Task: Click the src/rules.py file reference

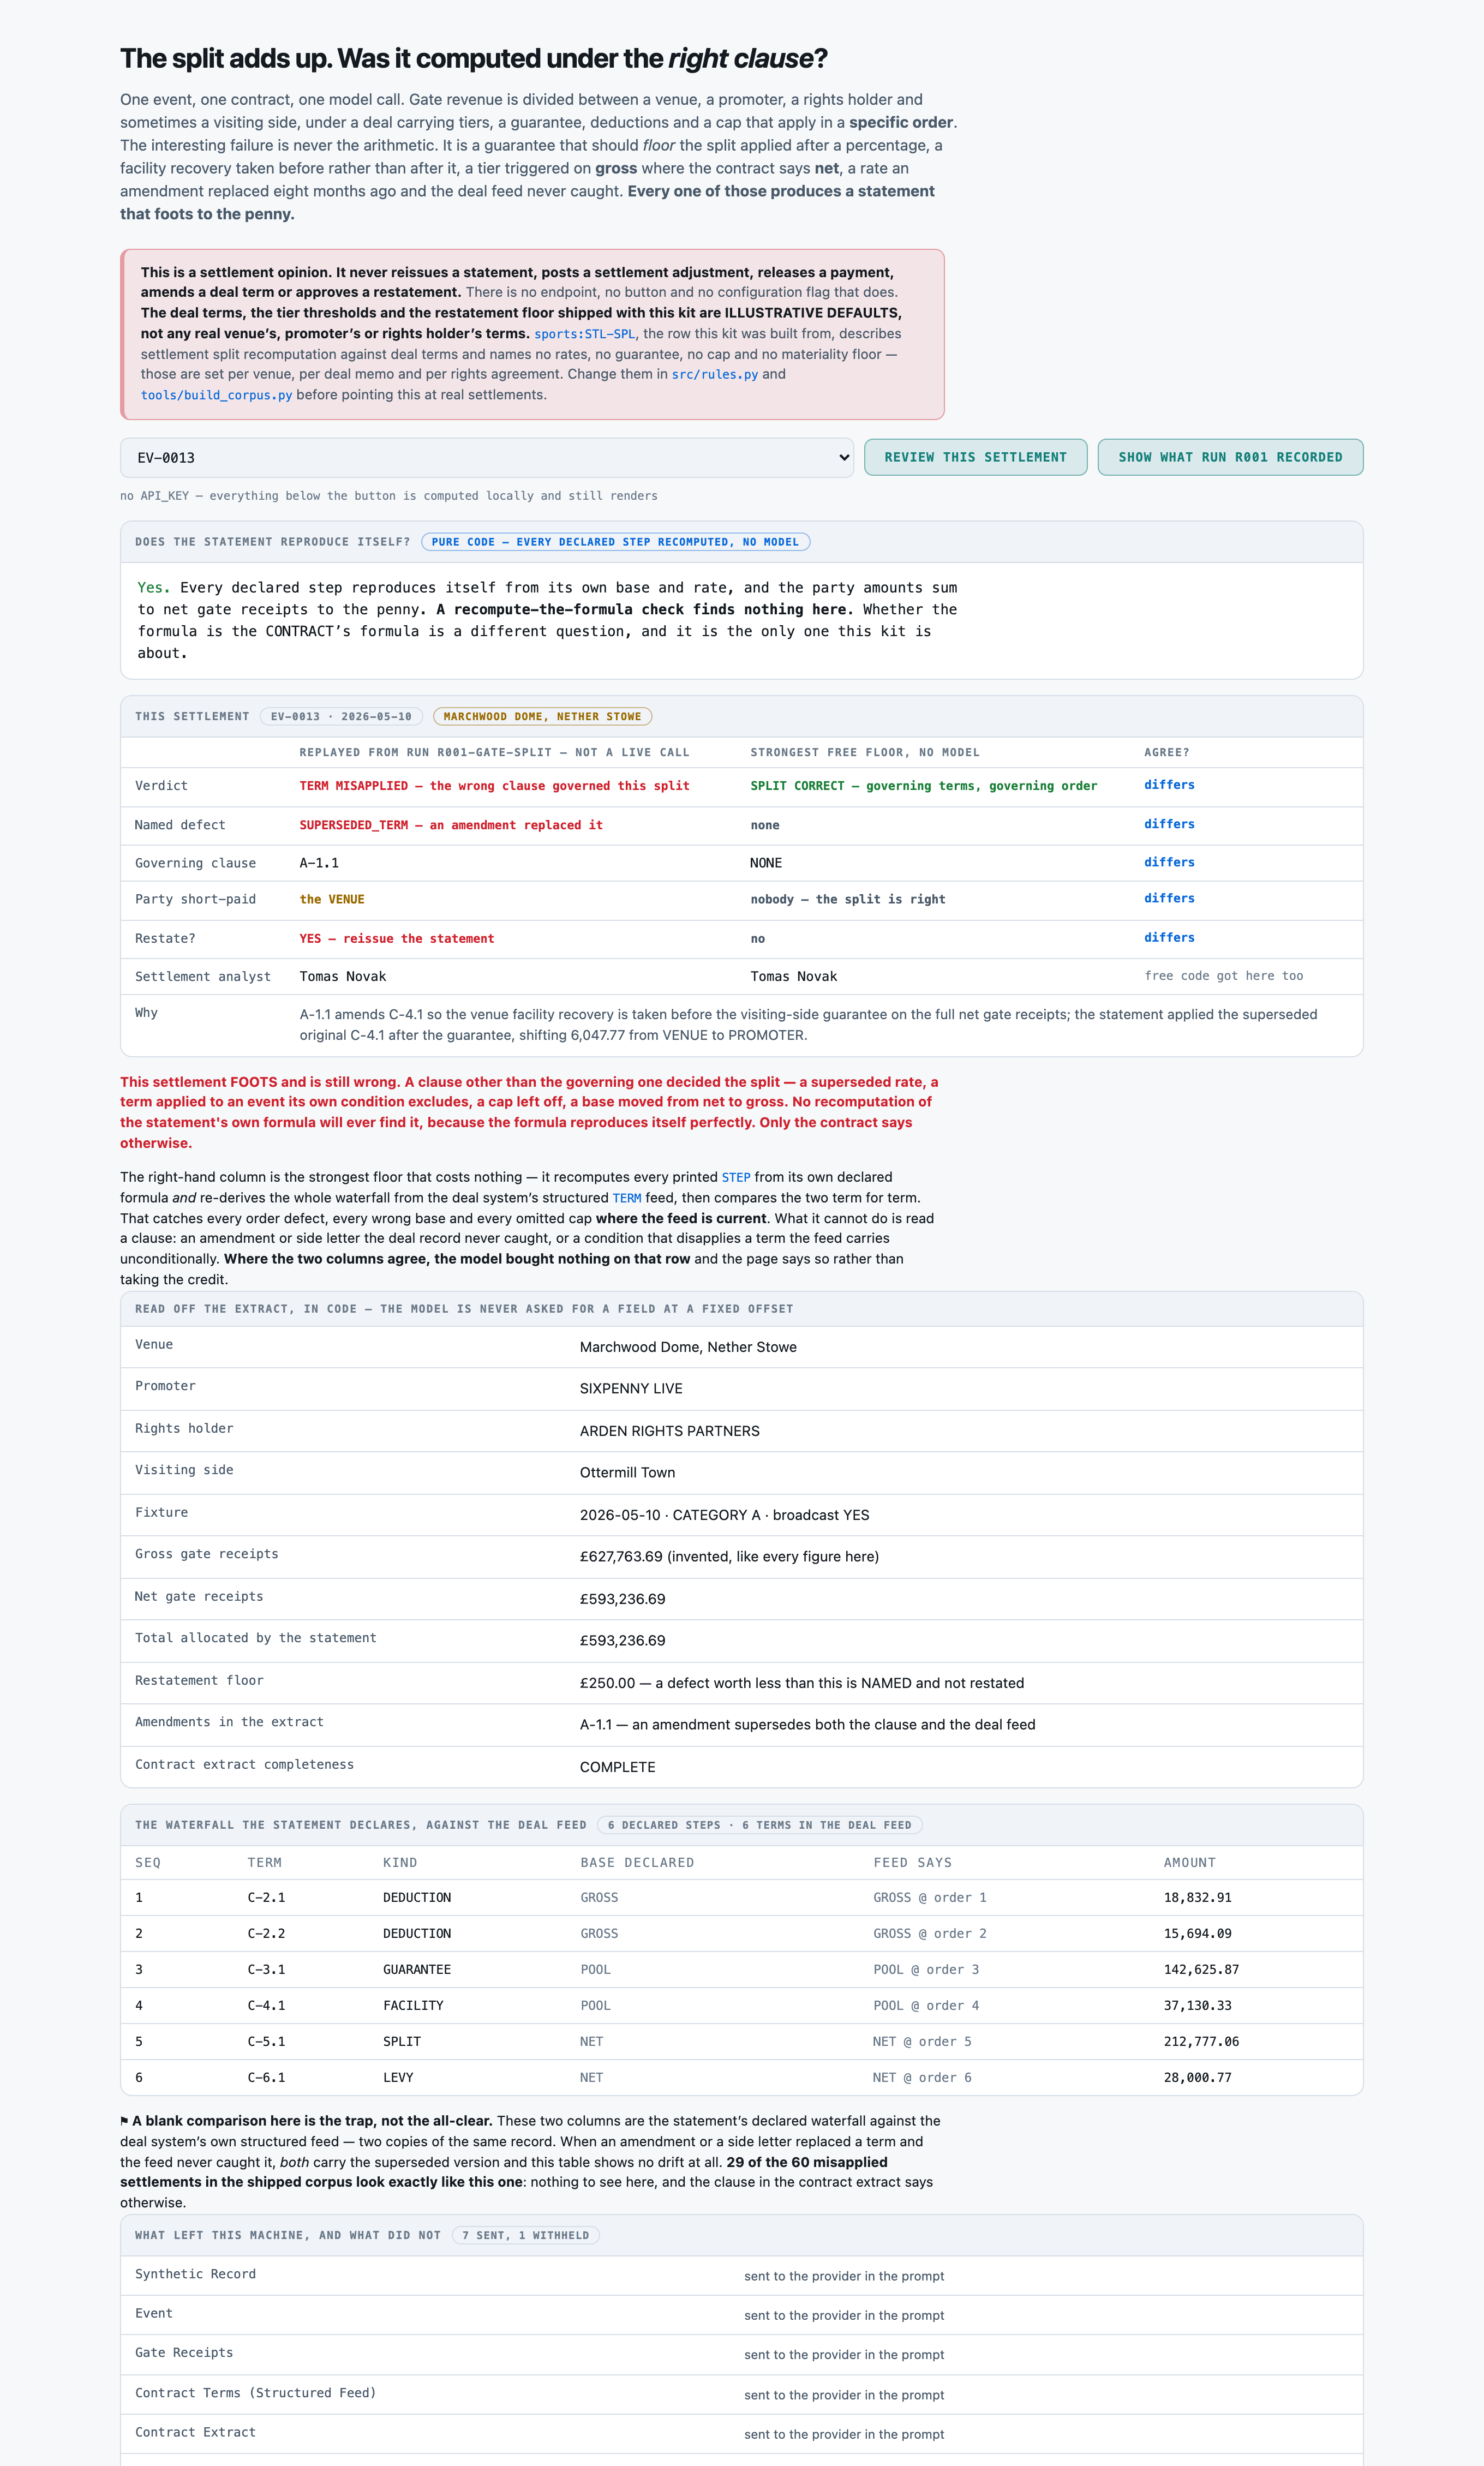Action: 714,374
